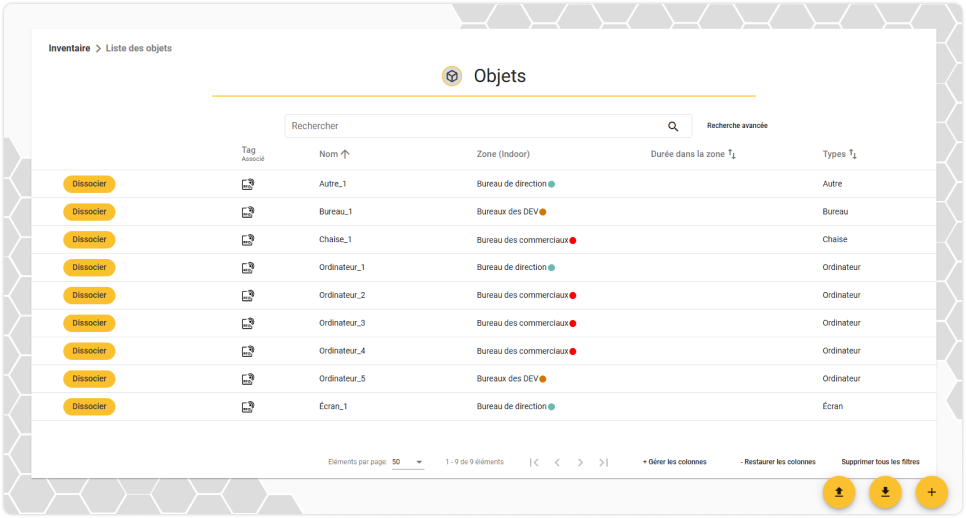966x518 pixels.
Task: Open Recherche avancée
Action: (737, 126)
